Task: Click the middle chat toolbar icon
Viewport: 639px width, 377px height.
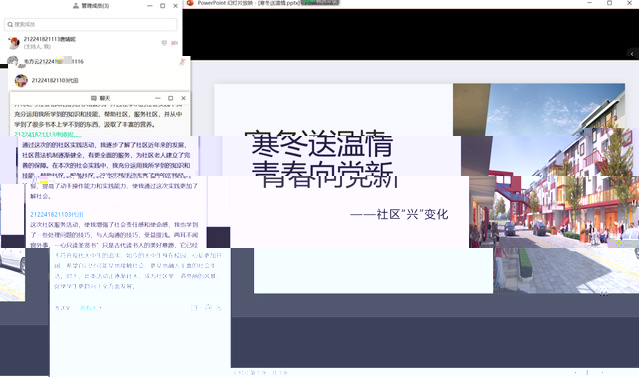Action: click(x=208, y=308)
